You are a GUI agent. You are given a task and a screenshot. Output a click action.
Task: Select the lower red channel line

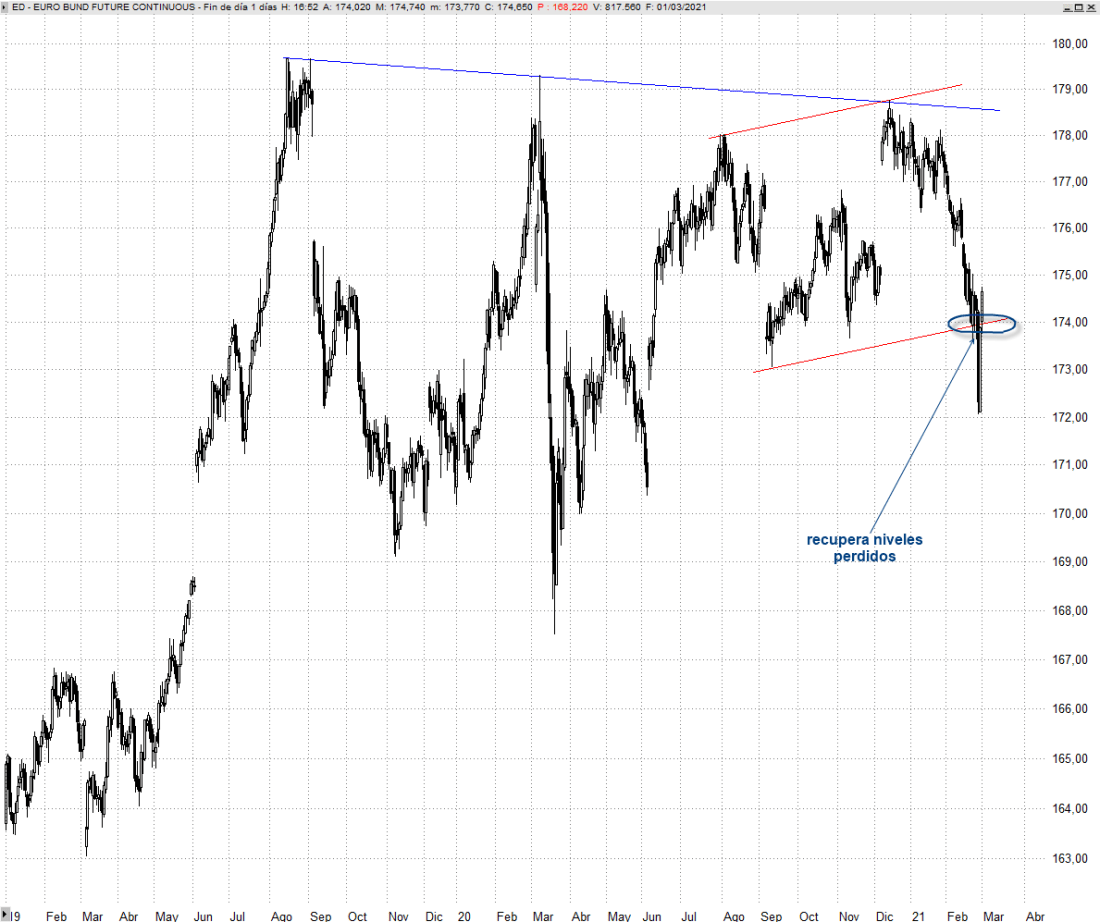pyautogui.click(x=850, y=352)
